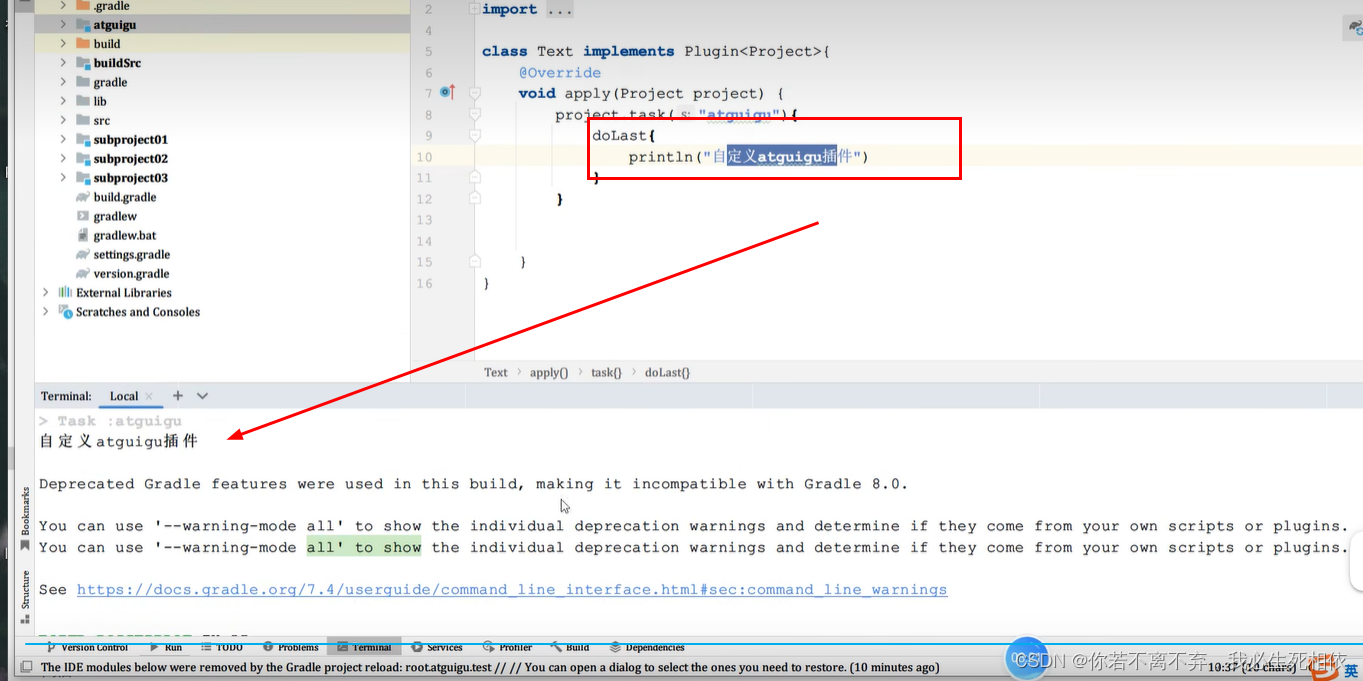
Task: Expand the lib folder chevron
Action: pyautogui.click(x=63, y=101)
